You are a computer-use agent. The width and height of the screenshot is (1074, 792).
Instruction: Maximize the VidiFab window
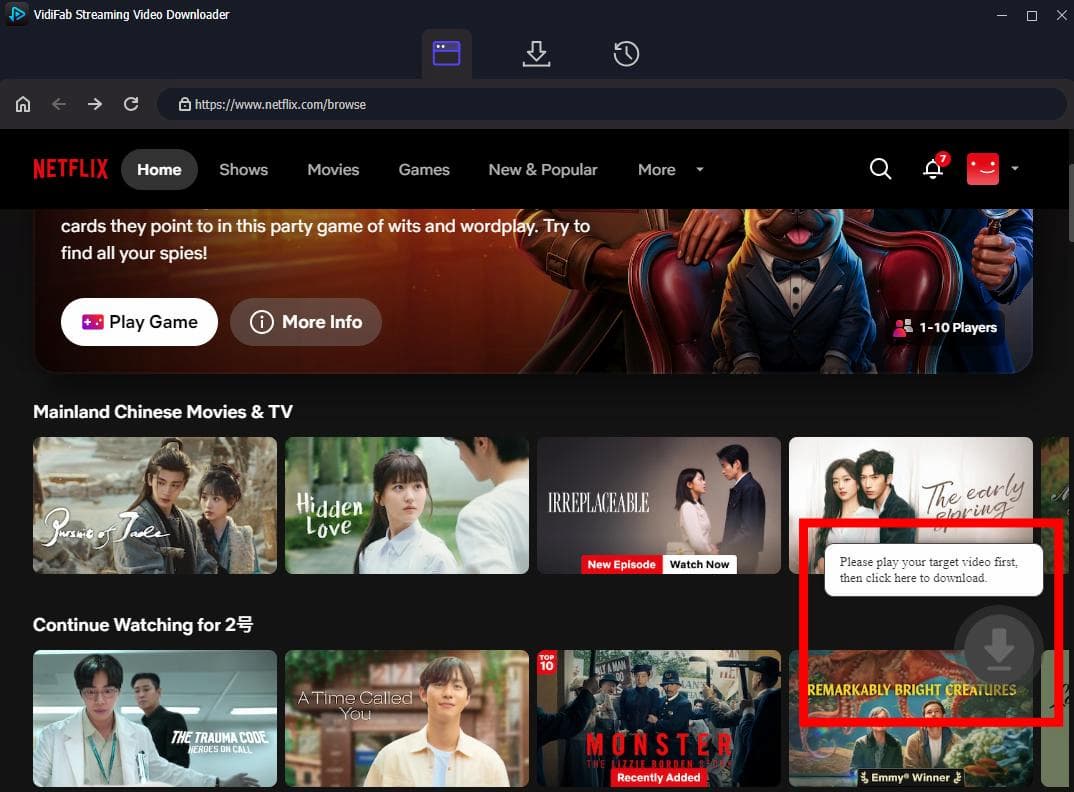coord(1032,15)
